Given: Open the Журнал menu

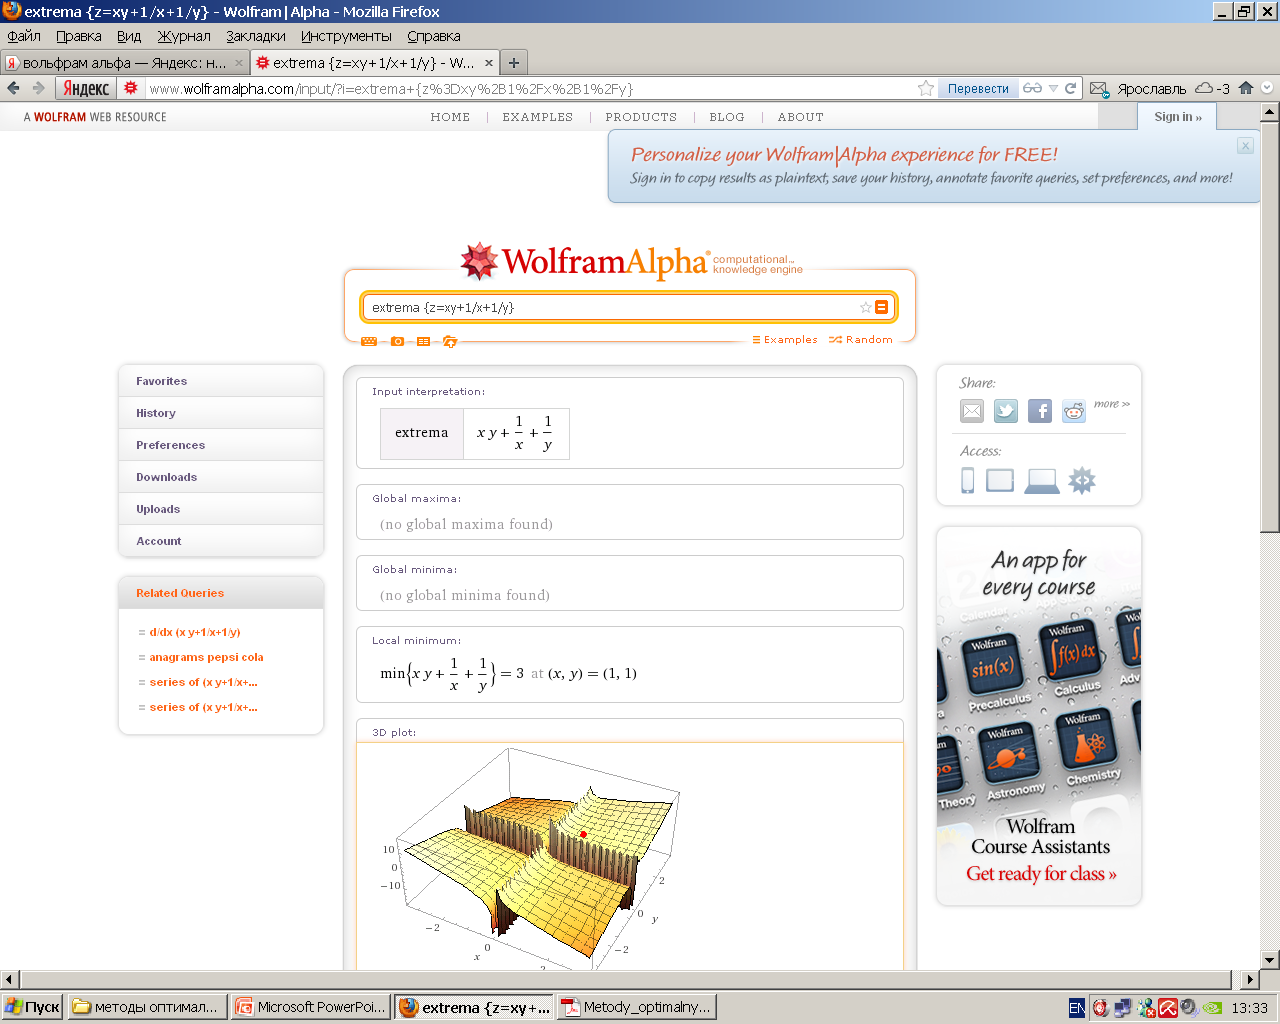Looking at the screenshot, I should pos(184,36).
